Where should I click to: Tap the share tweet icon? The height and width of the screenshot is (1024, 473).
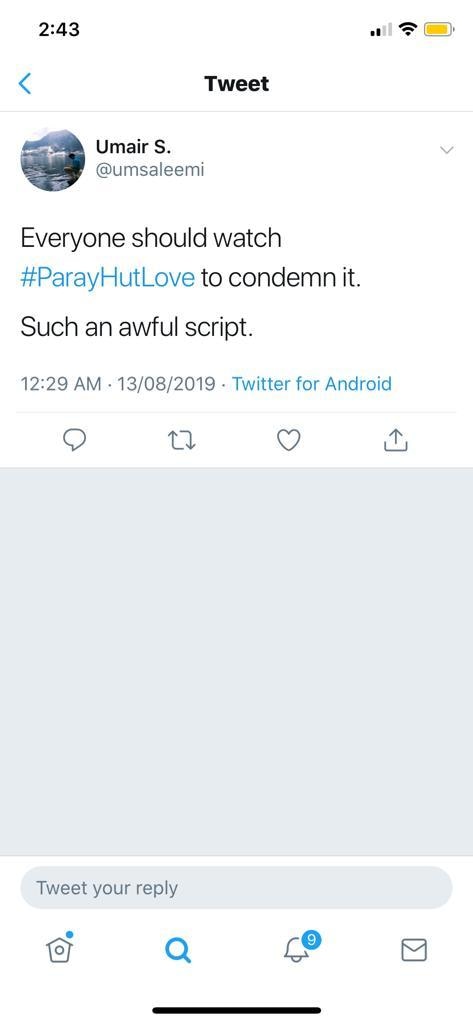click(395, 441)
